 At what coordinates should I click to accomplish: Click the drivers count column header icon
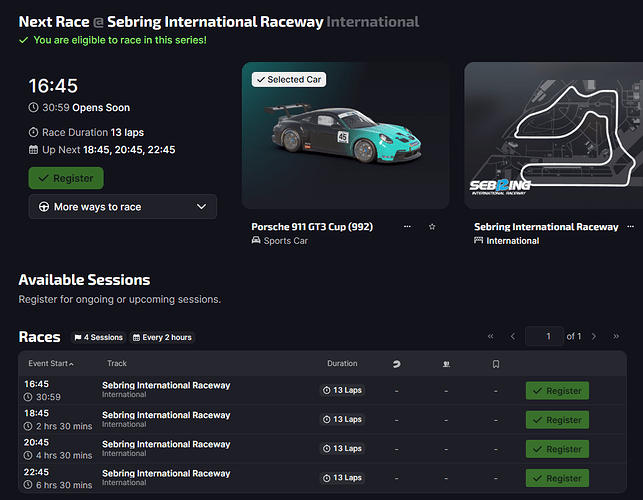tap(446, 364)
